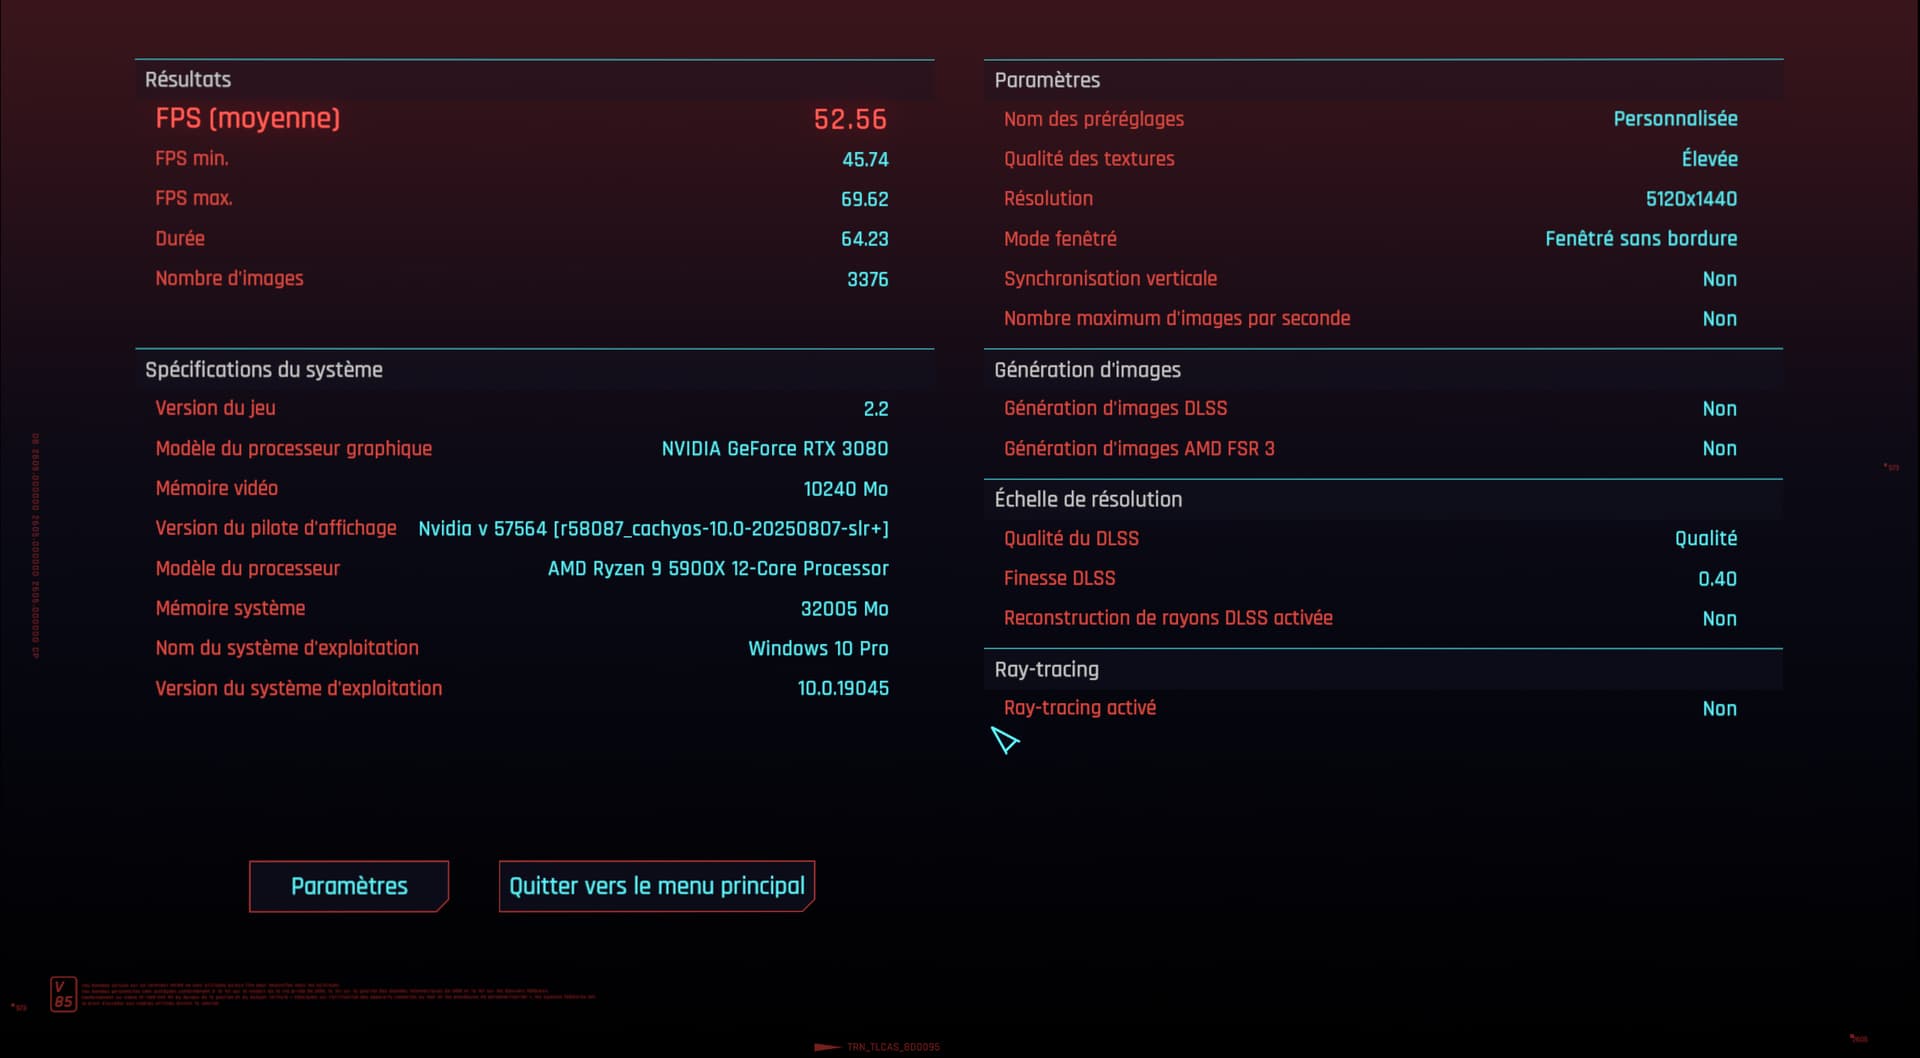Click the average FPS value 52.56

pos(849,119)
